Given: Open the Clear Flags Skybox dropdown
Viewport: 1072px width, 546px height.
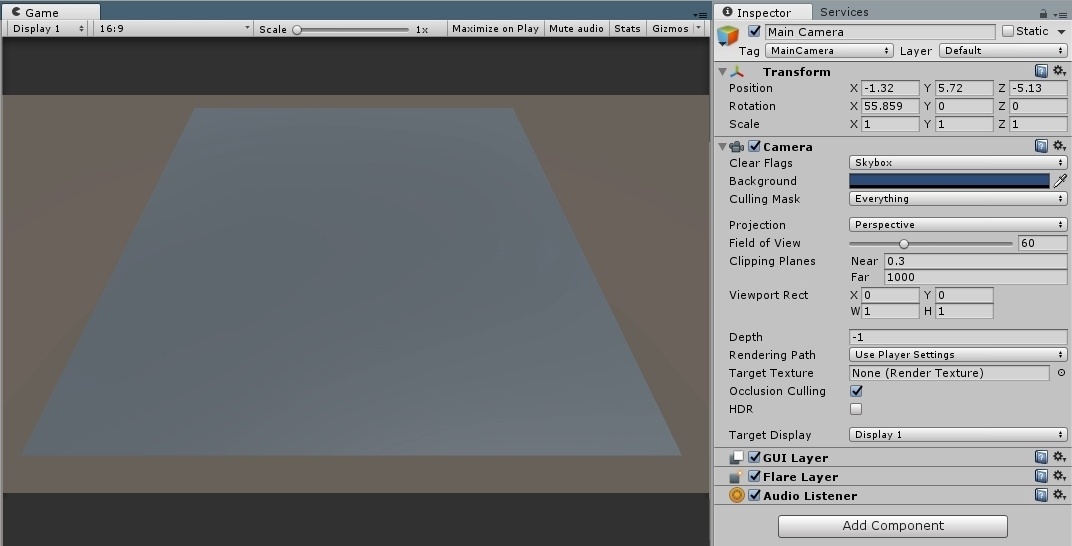Looking at the screenshot, I should (958, 163).
